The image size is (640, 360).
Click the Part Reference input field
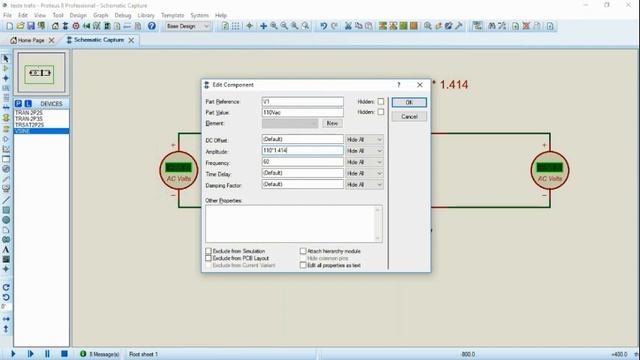302,101
